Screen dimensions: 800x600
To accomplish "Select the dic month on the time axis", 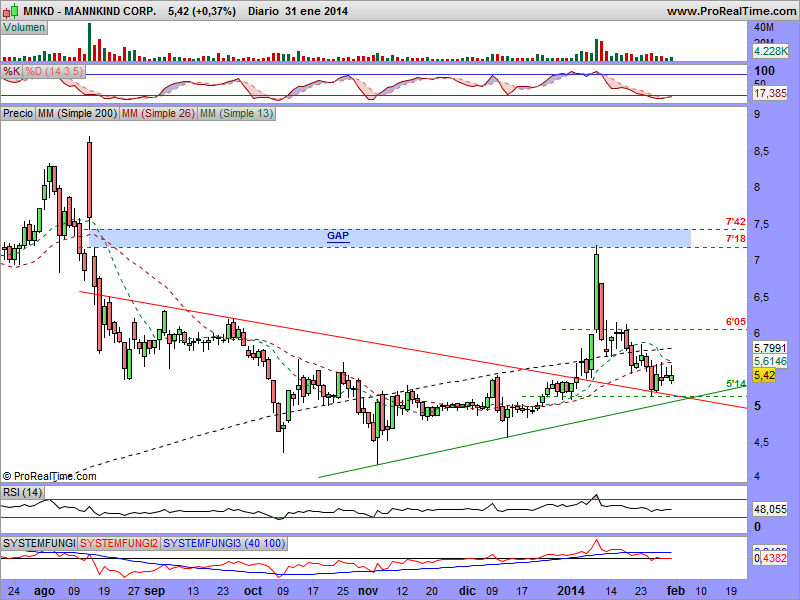I will (x=467, y=591).
